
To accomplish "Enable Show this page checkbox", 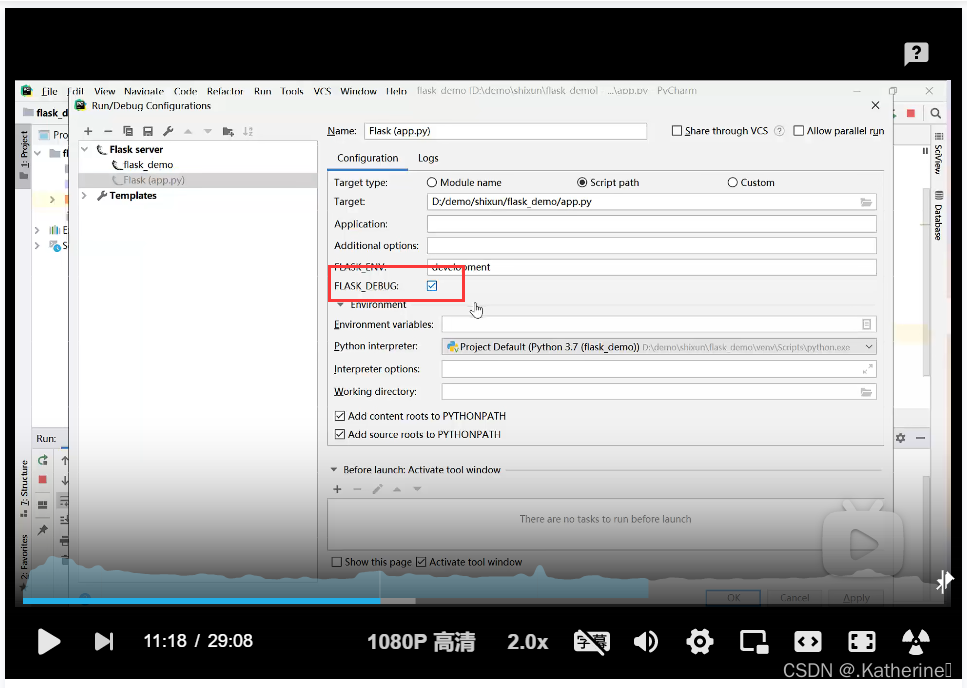I will point(337,562).
